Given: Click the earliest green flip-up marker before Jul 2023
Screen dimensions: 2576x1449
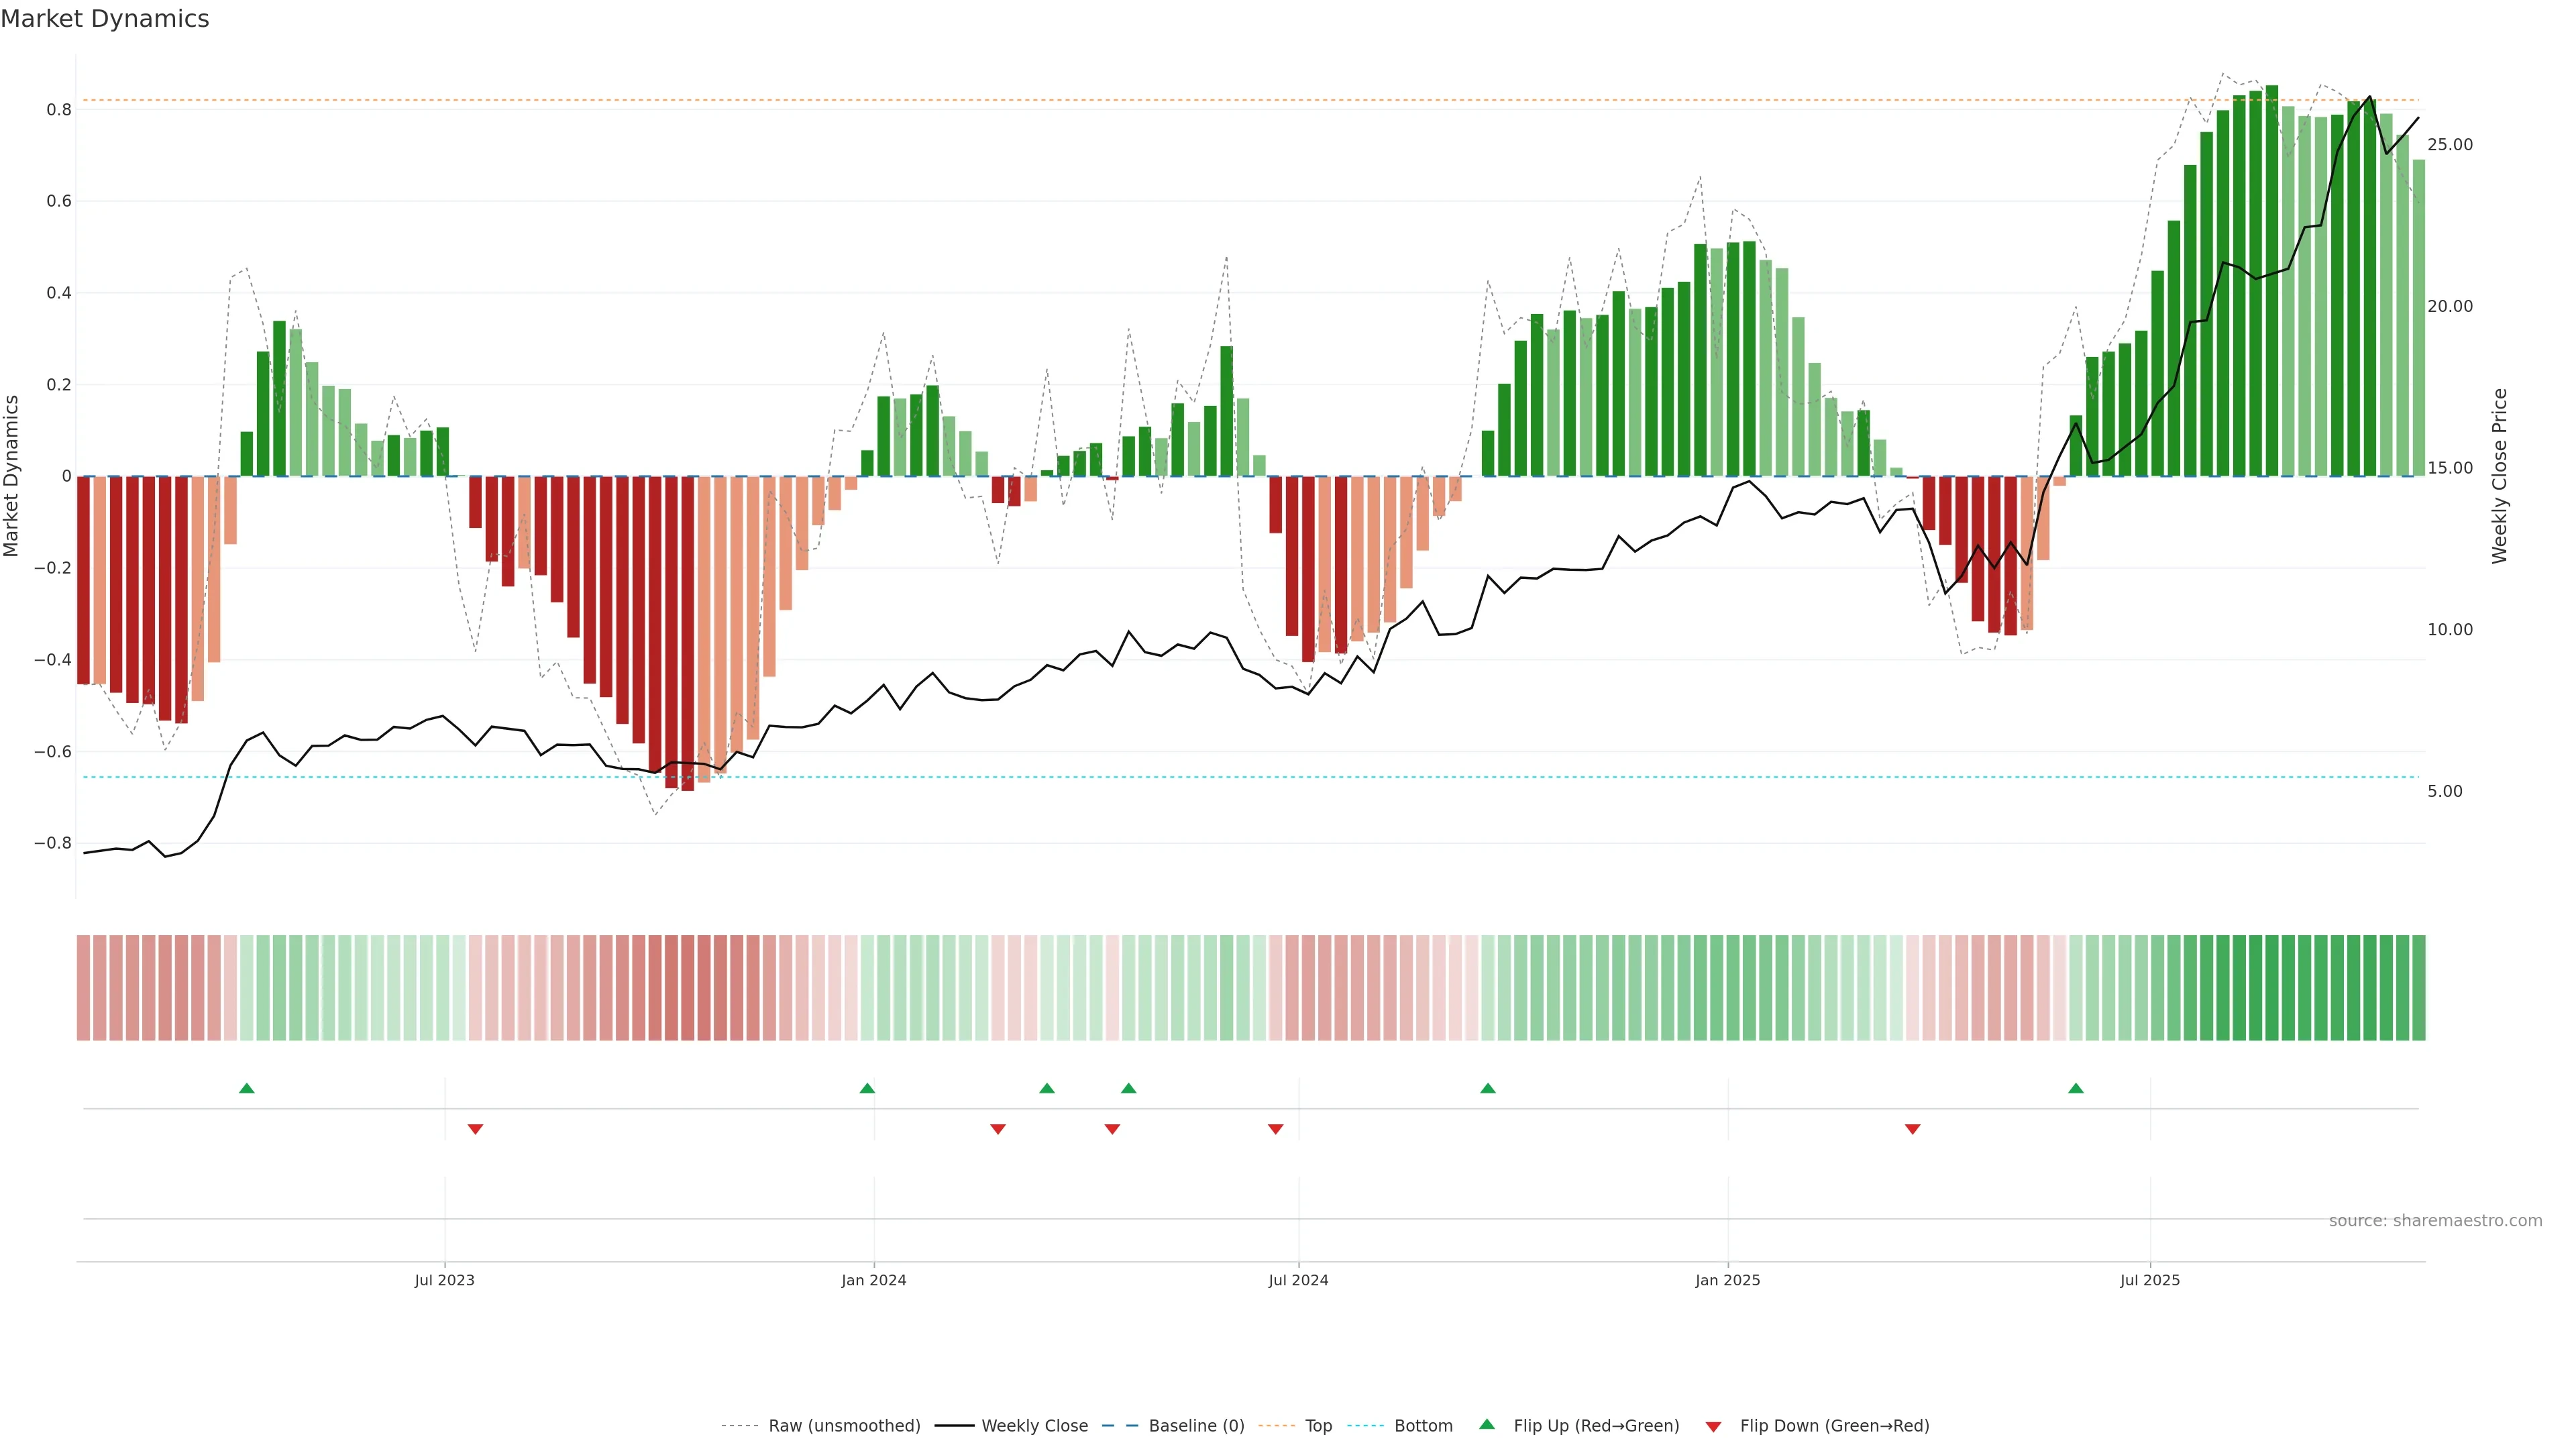Looking at the screenshot, I should pos(247,1088).
